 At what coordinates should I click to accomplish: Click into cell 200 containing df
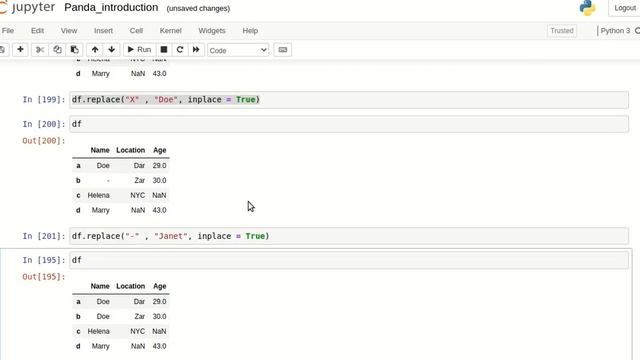349,124
